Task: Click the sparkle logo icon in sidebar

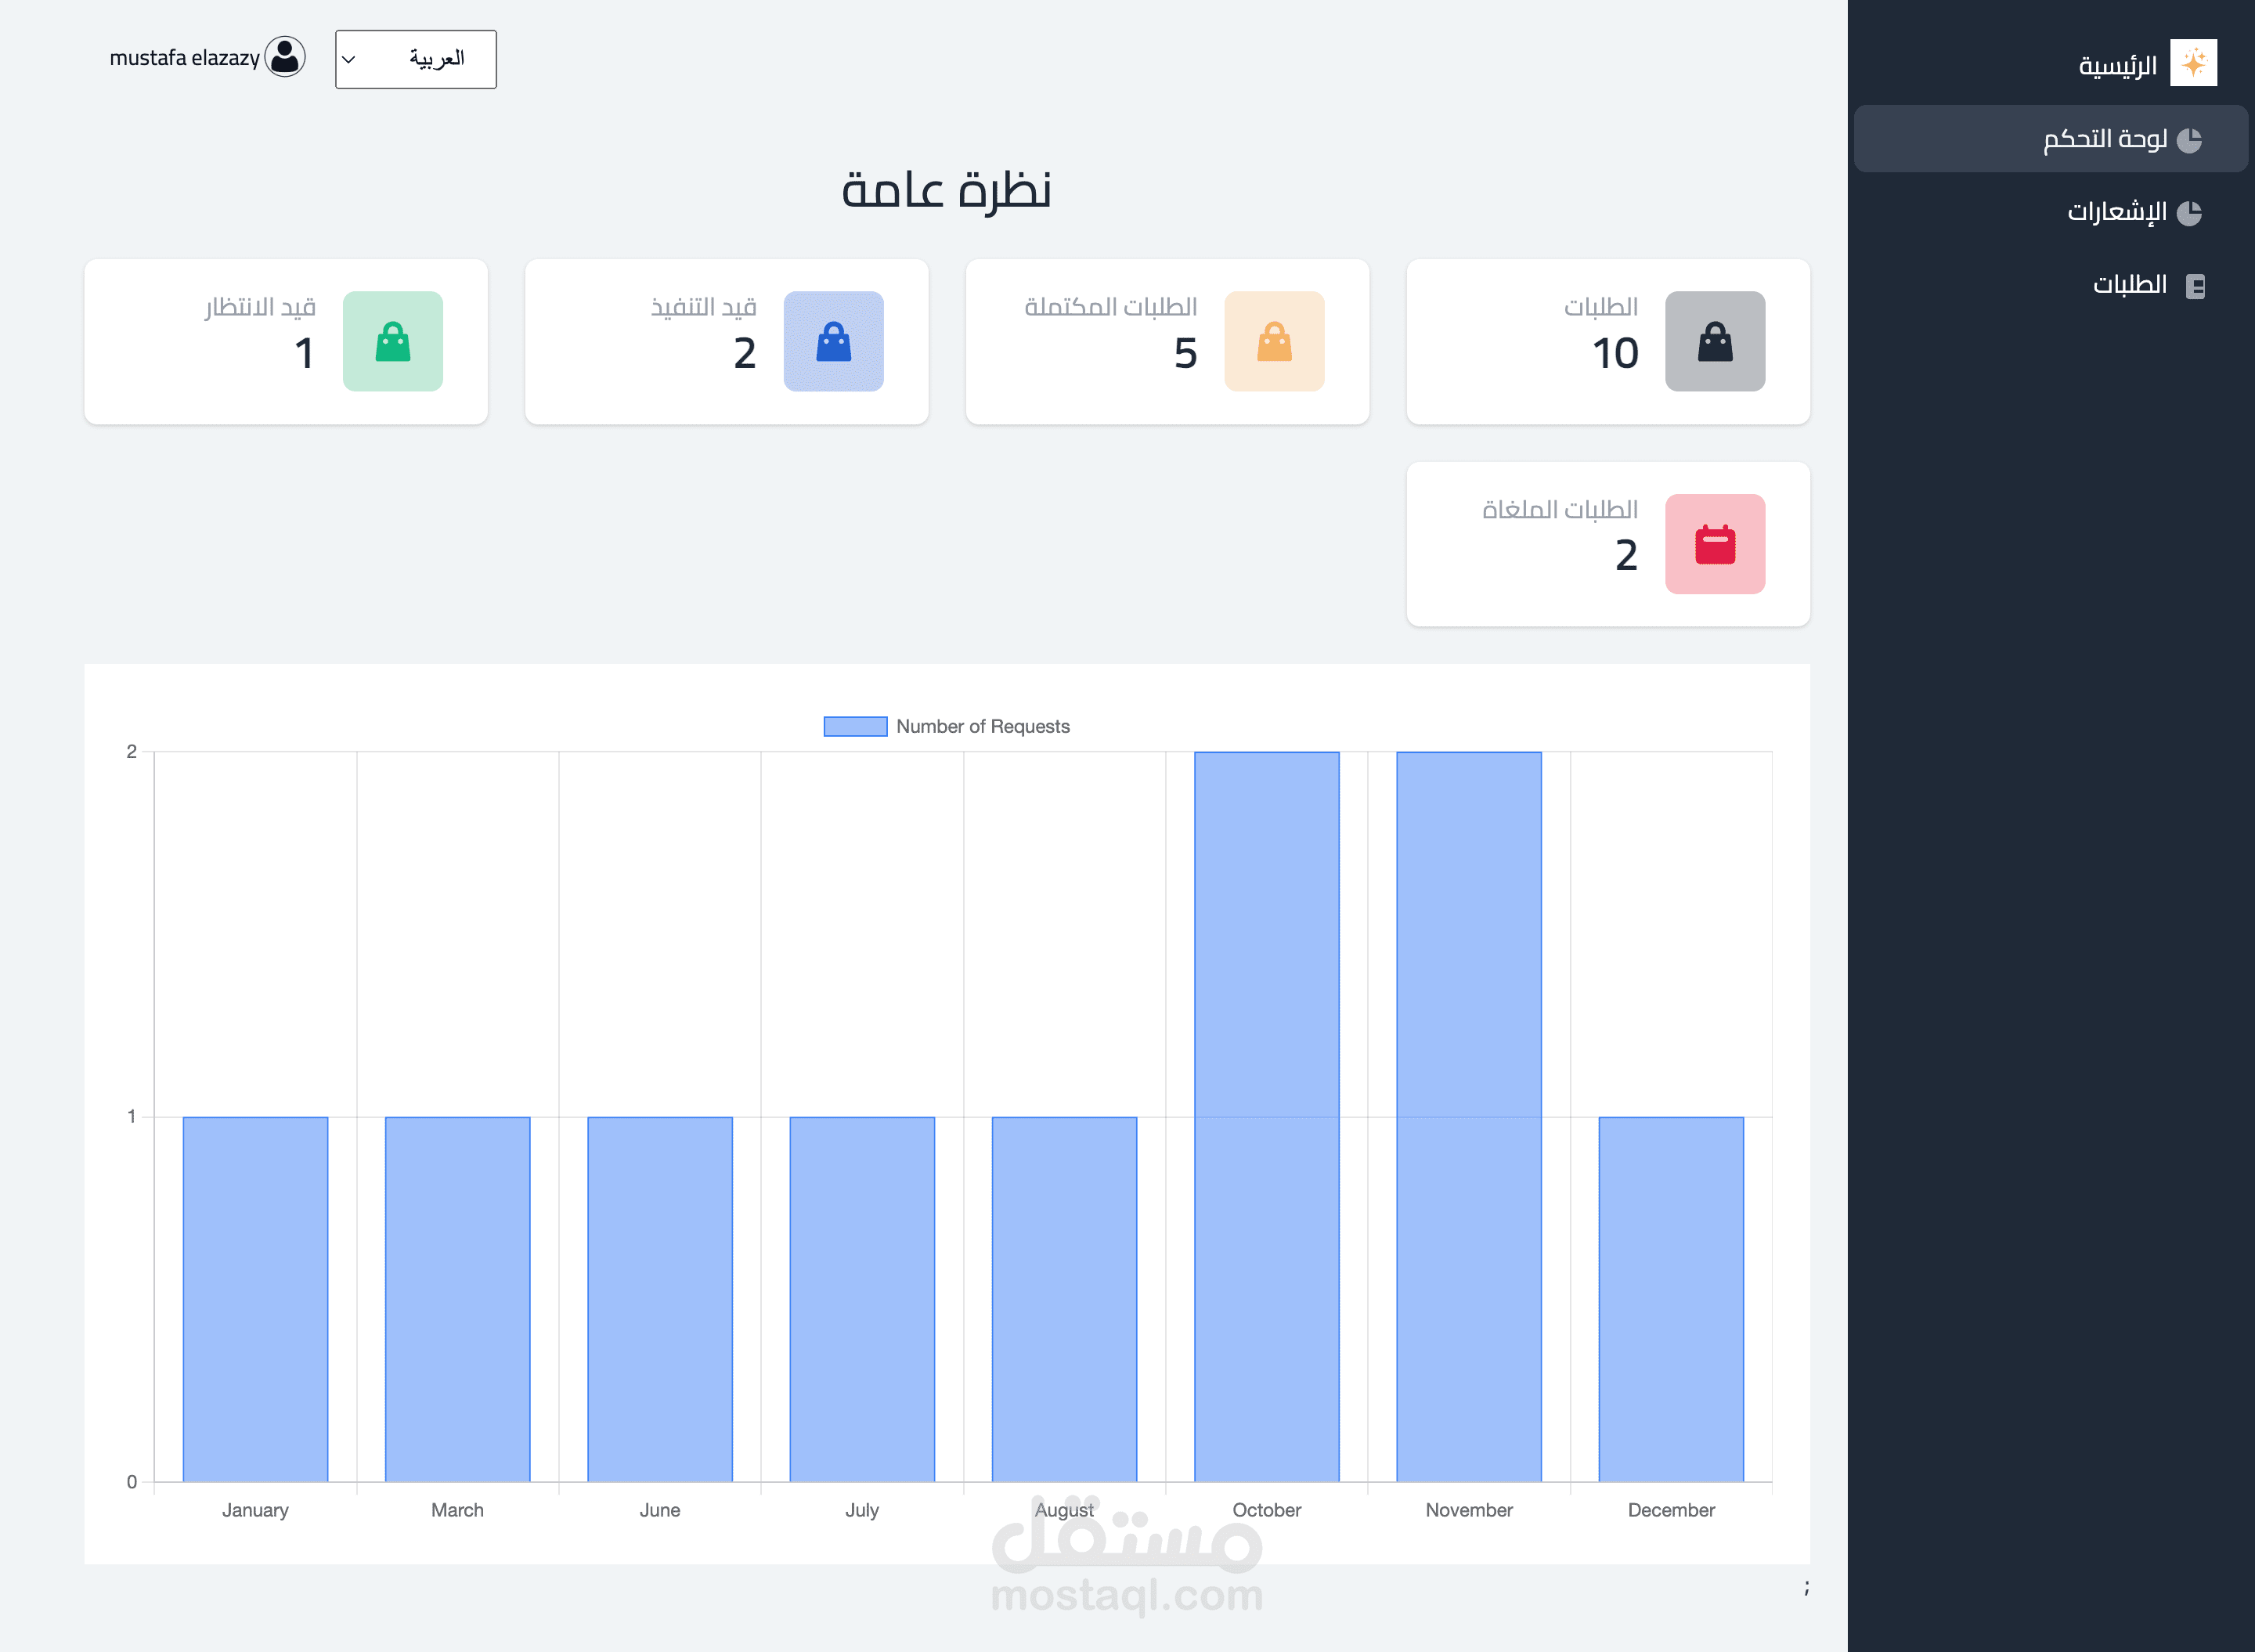Action: [2193, 63]
